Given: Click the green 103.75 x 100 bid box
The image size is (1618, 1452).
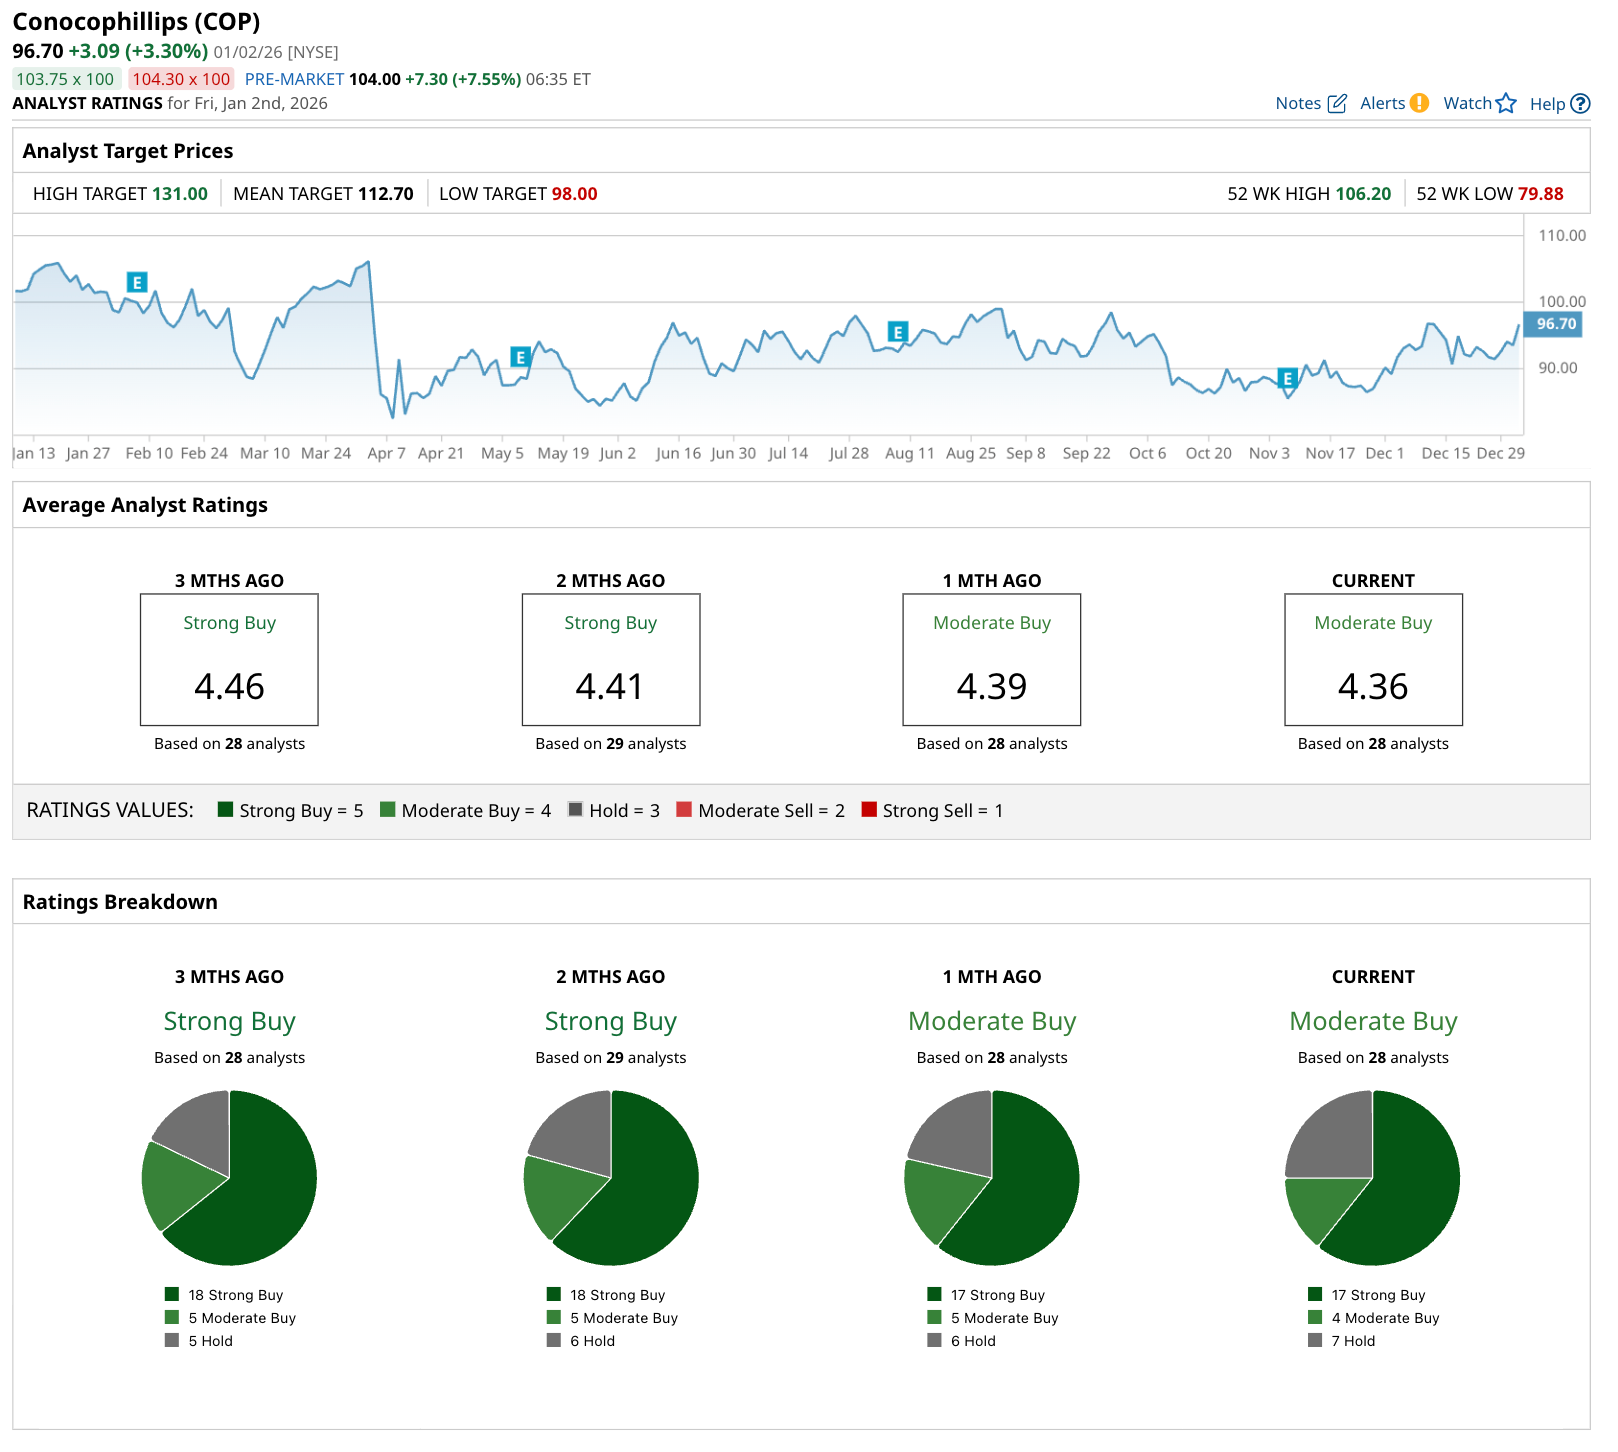Looking at the screenshot, I should (66, 79).
